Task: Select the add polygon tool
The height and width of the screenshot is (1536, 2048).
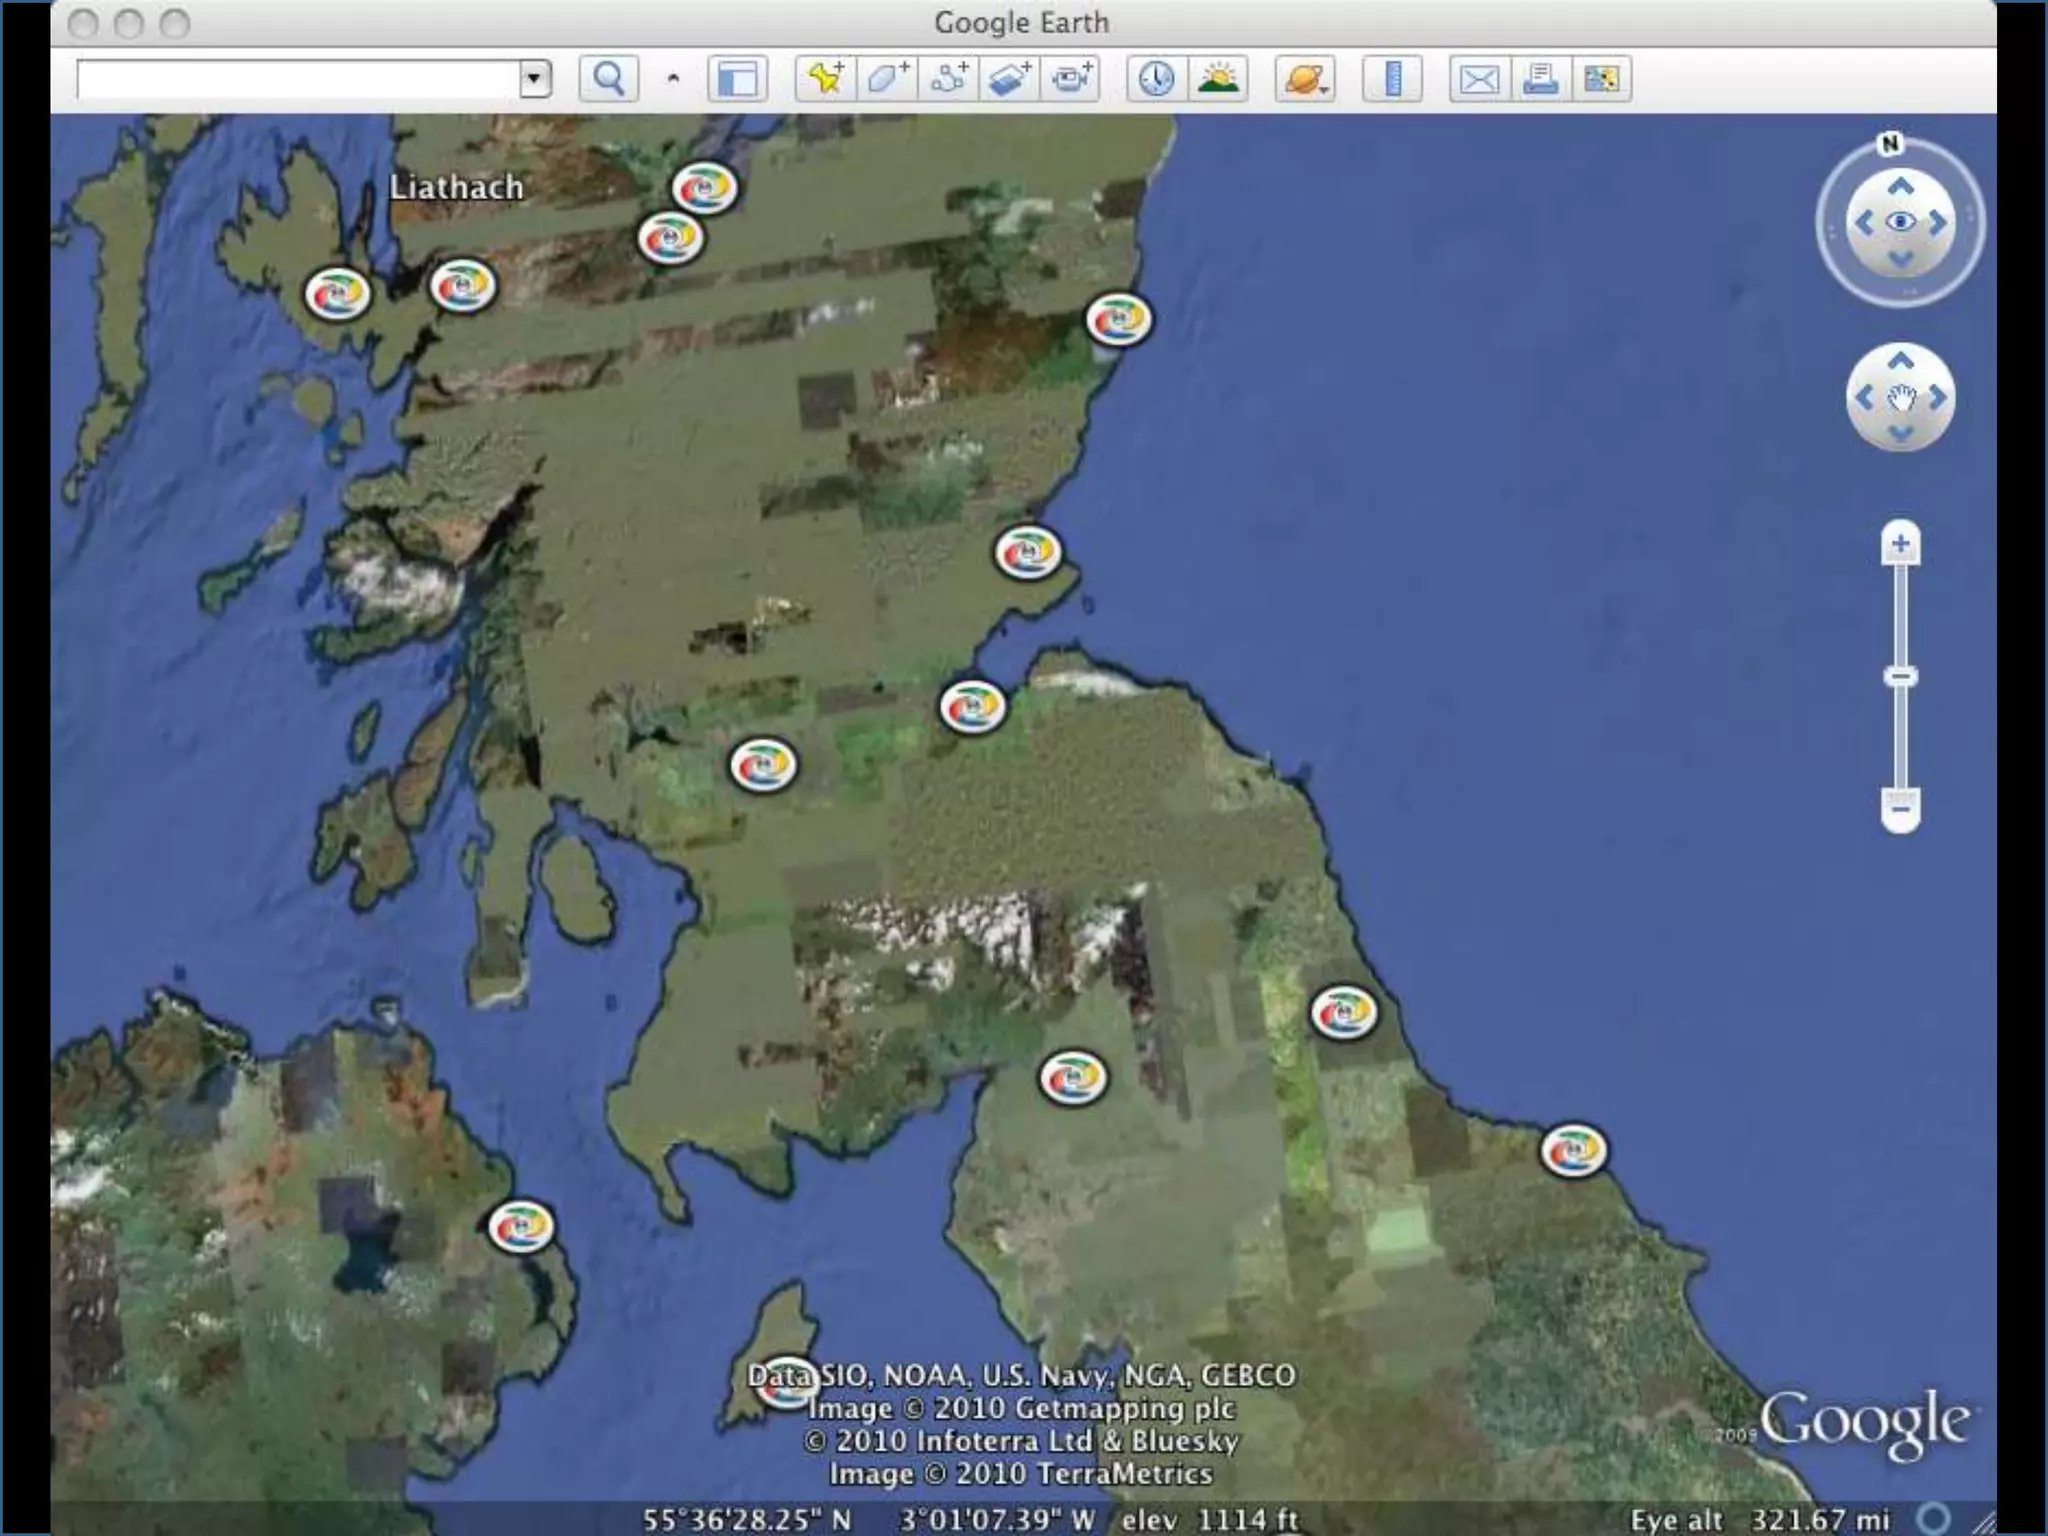Action: pos(886,78)
